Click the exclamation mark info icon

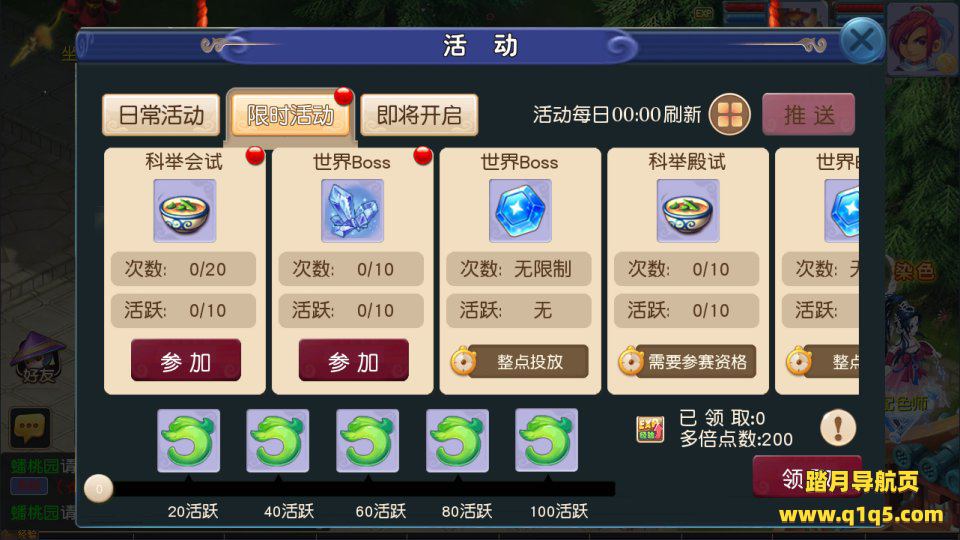[838, 427]
